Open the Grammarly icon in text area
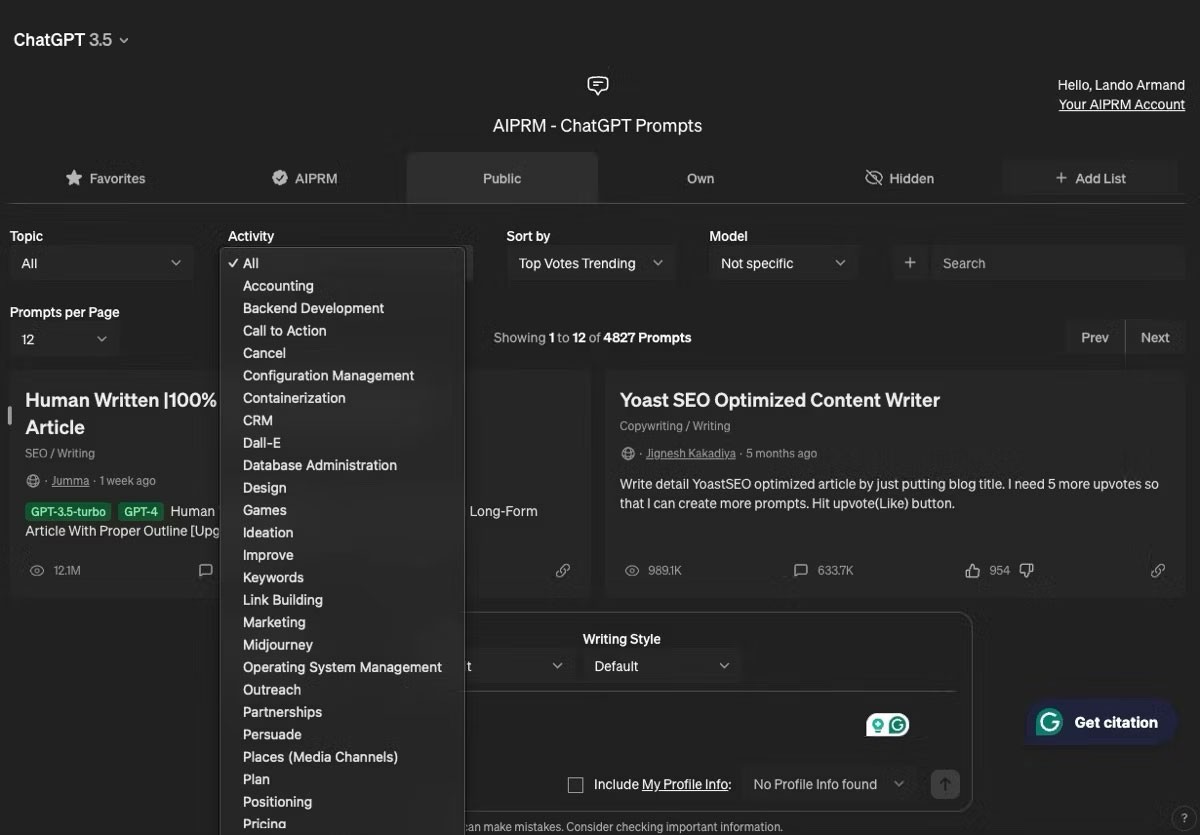The width and height of the screenshot is (1200, 835). 898,725
